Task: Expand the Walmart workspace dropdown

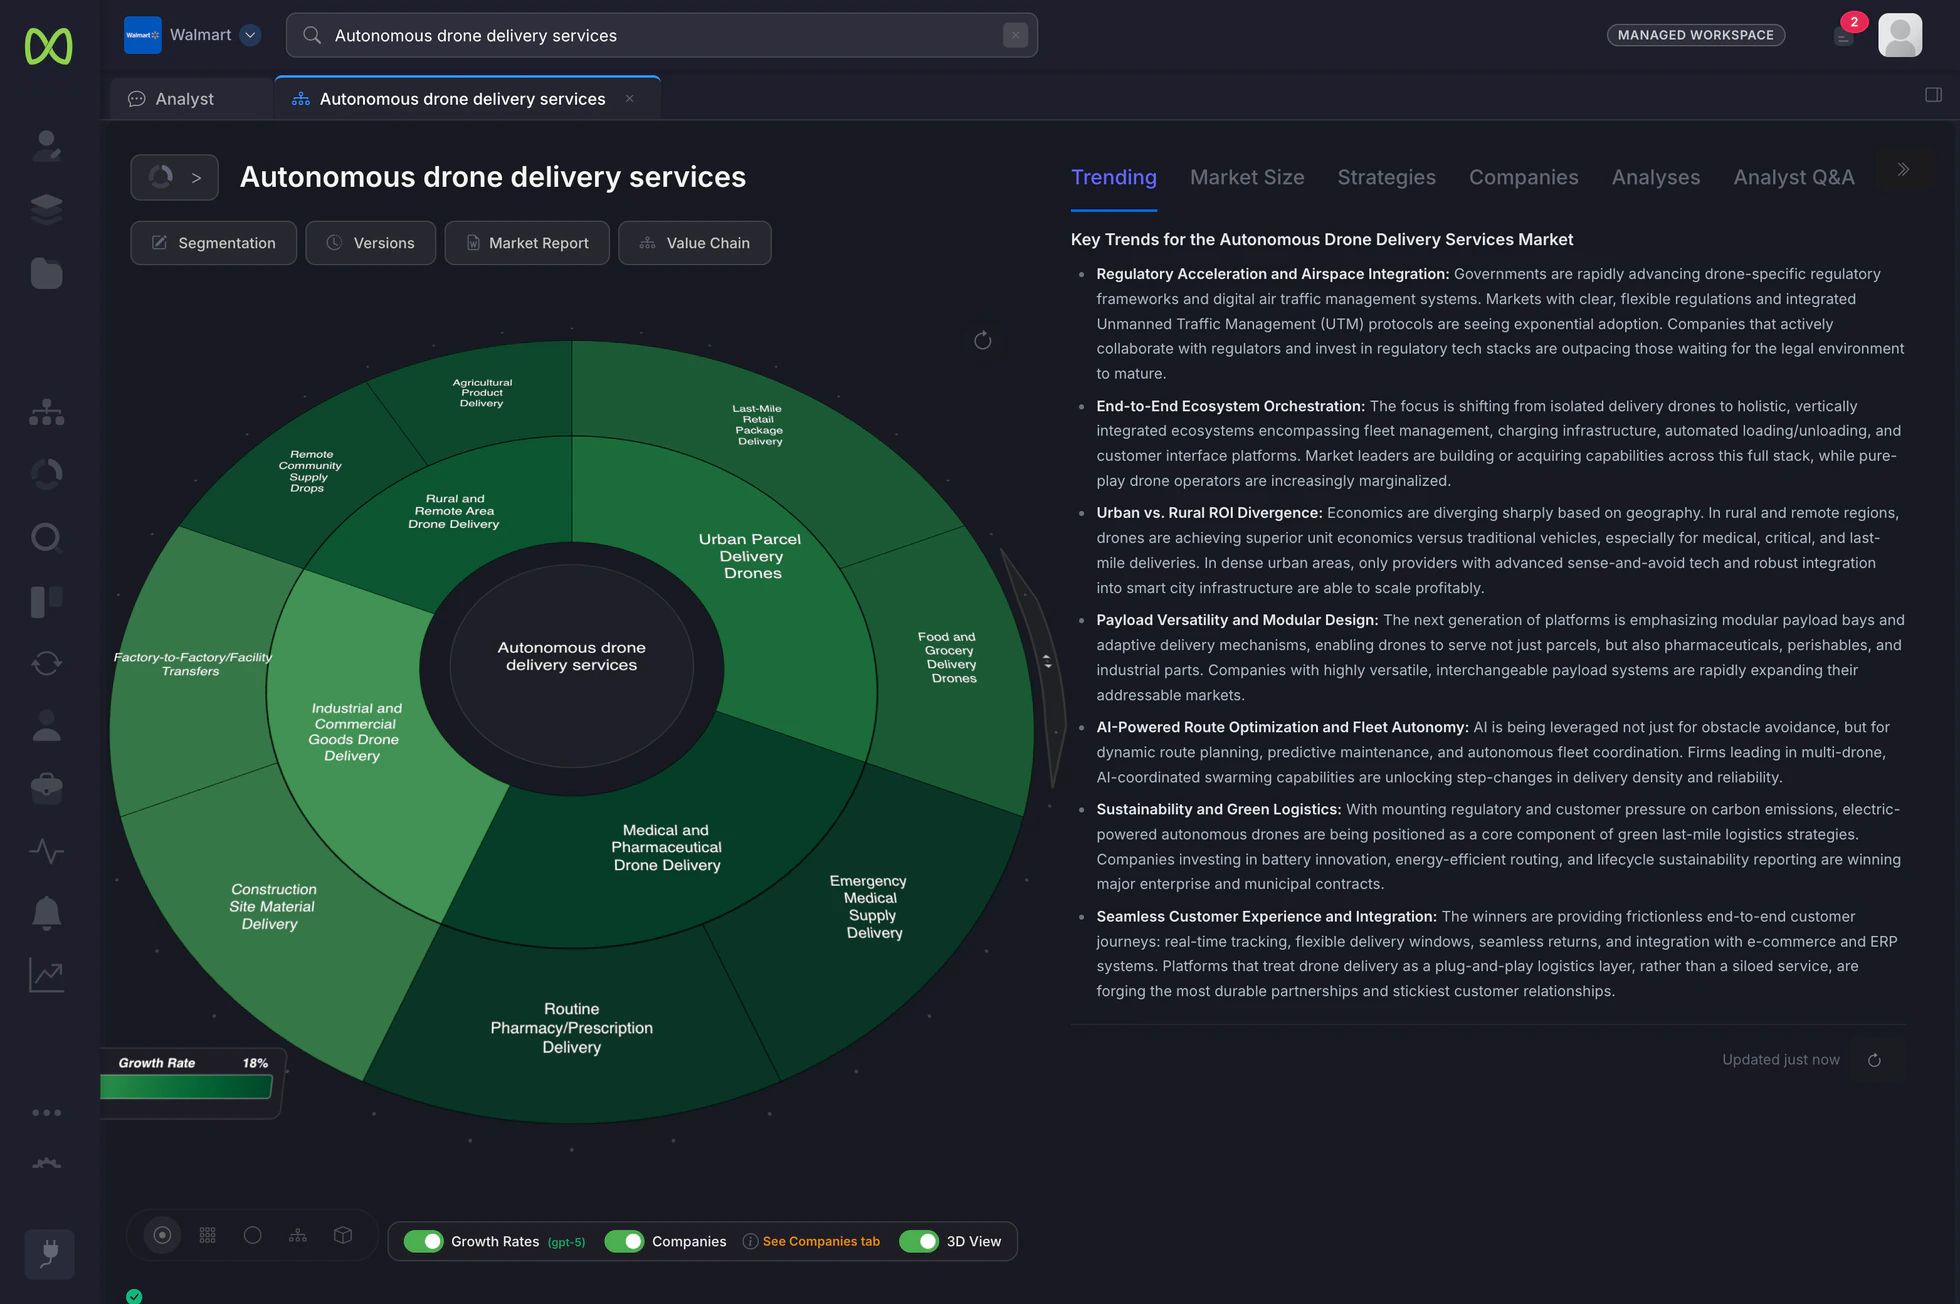Action: (x=251, y=35)
